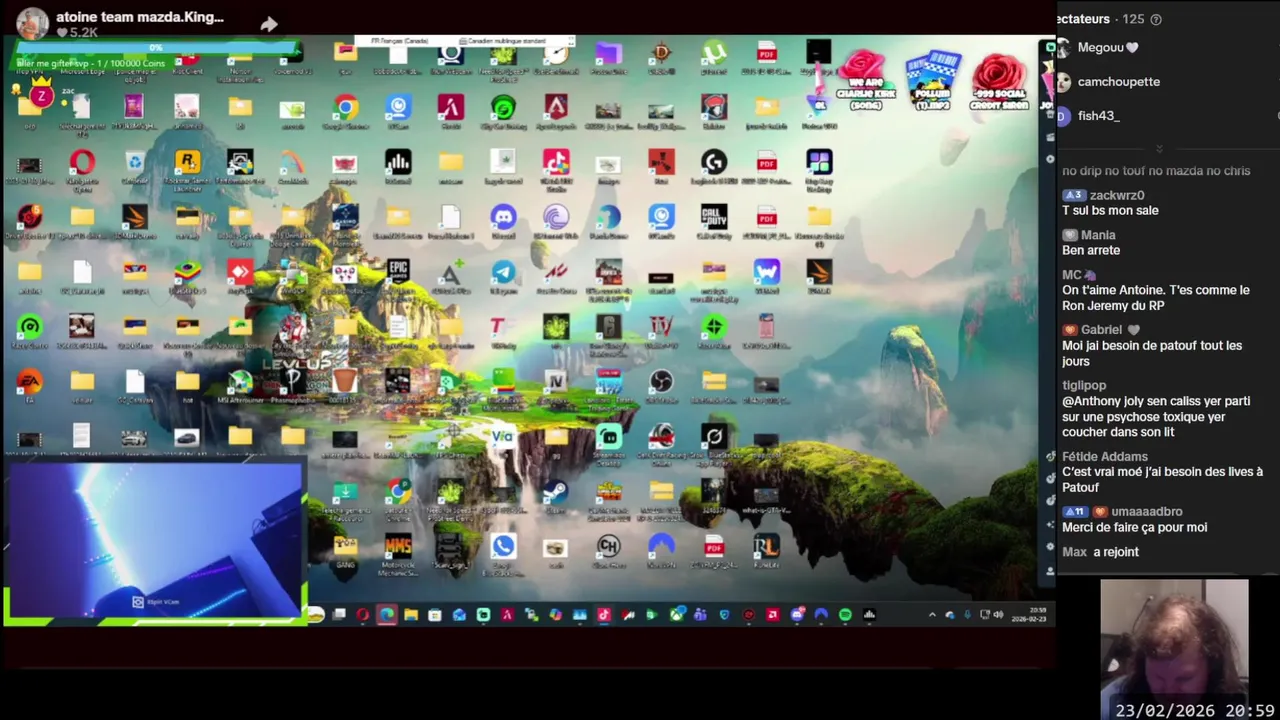
Task: Click the FR Français (Canada) language bar
Action: tap(400, 41)
